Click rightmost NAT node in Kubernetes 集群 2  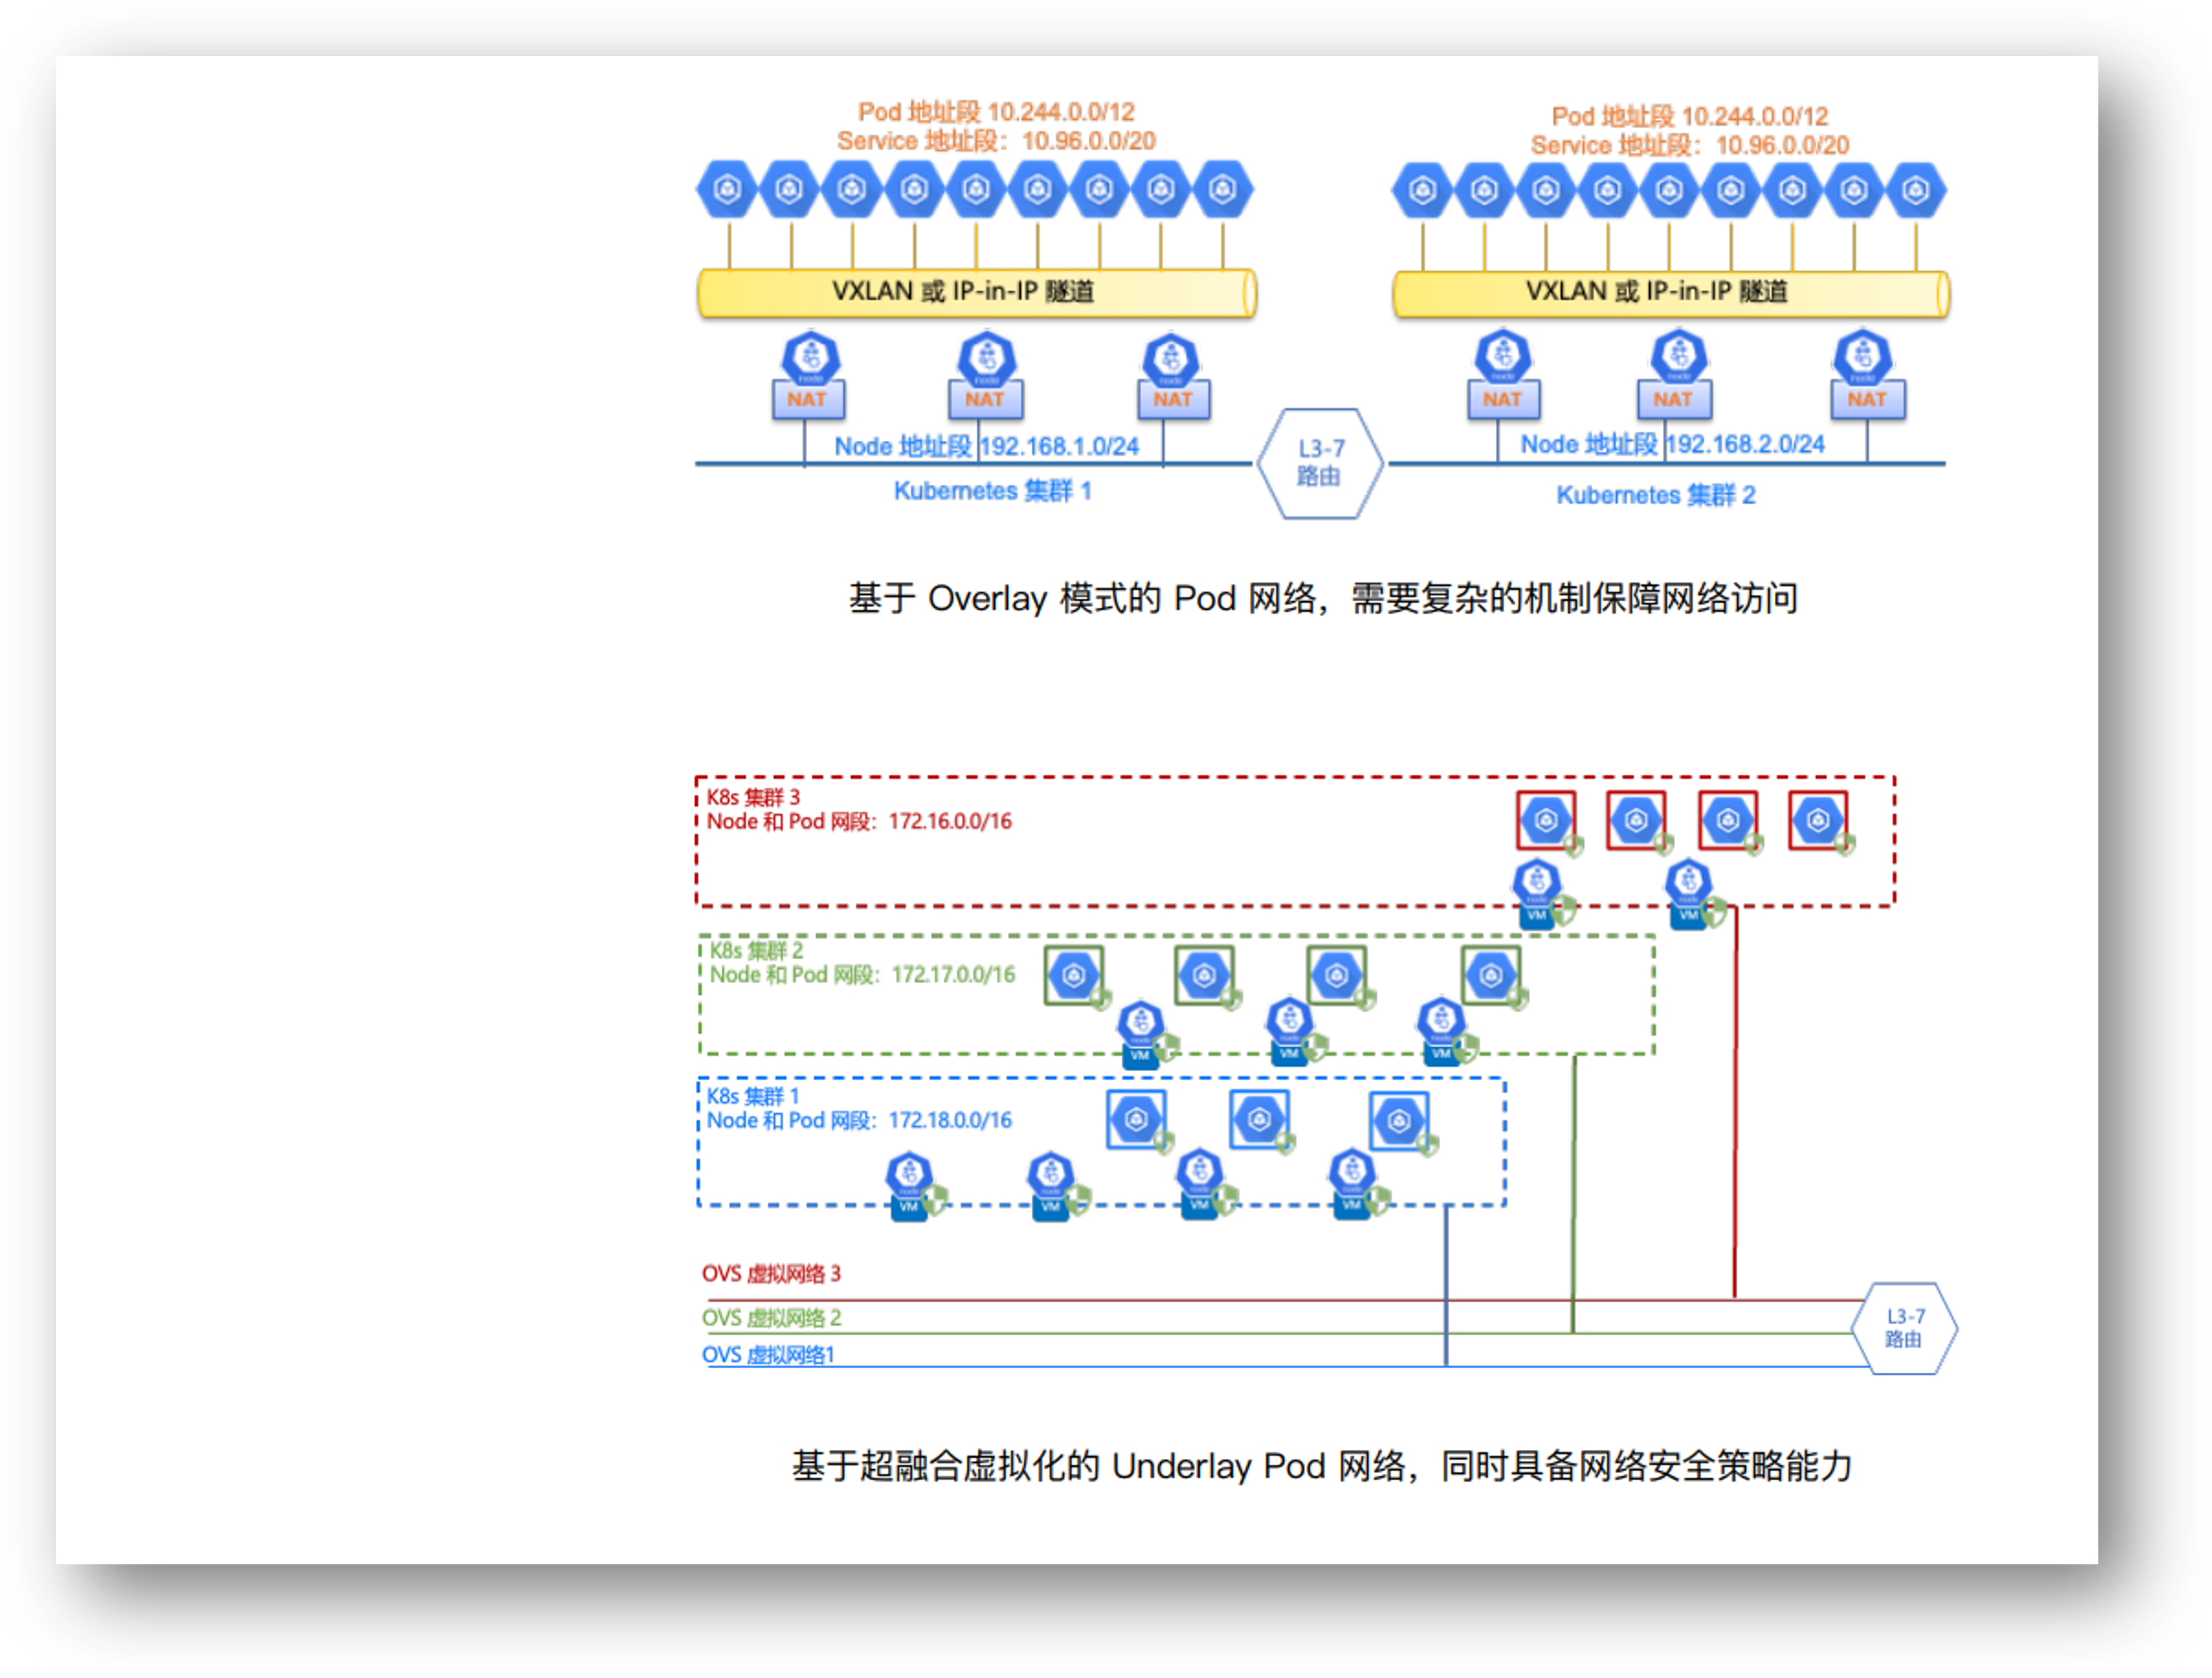click(x=1866, y=374)
